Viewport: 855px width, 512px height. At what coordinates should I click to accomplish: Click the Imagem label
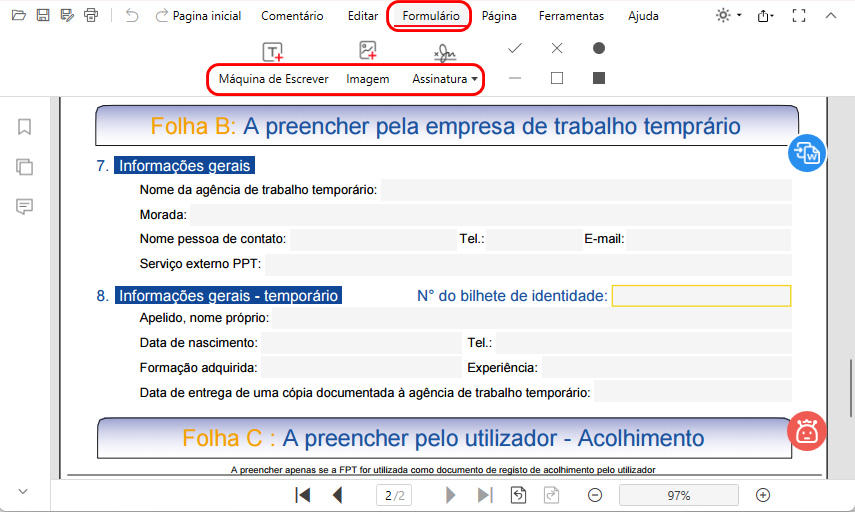click(368, 79)
